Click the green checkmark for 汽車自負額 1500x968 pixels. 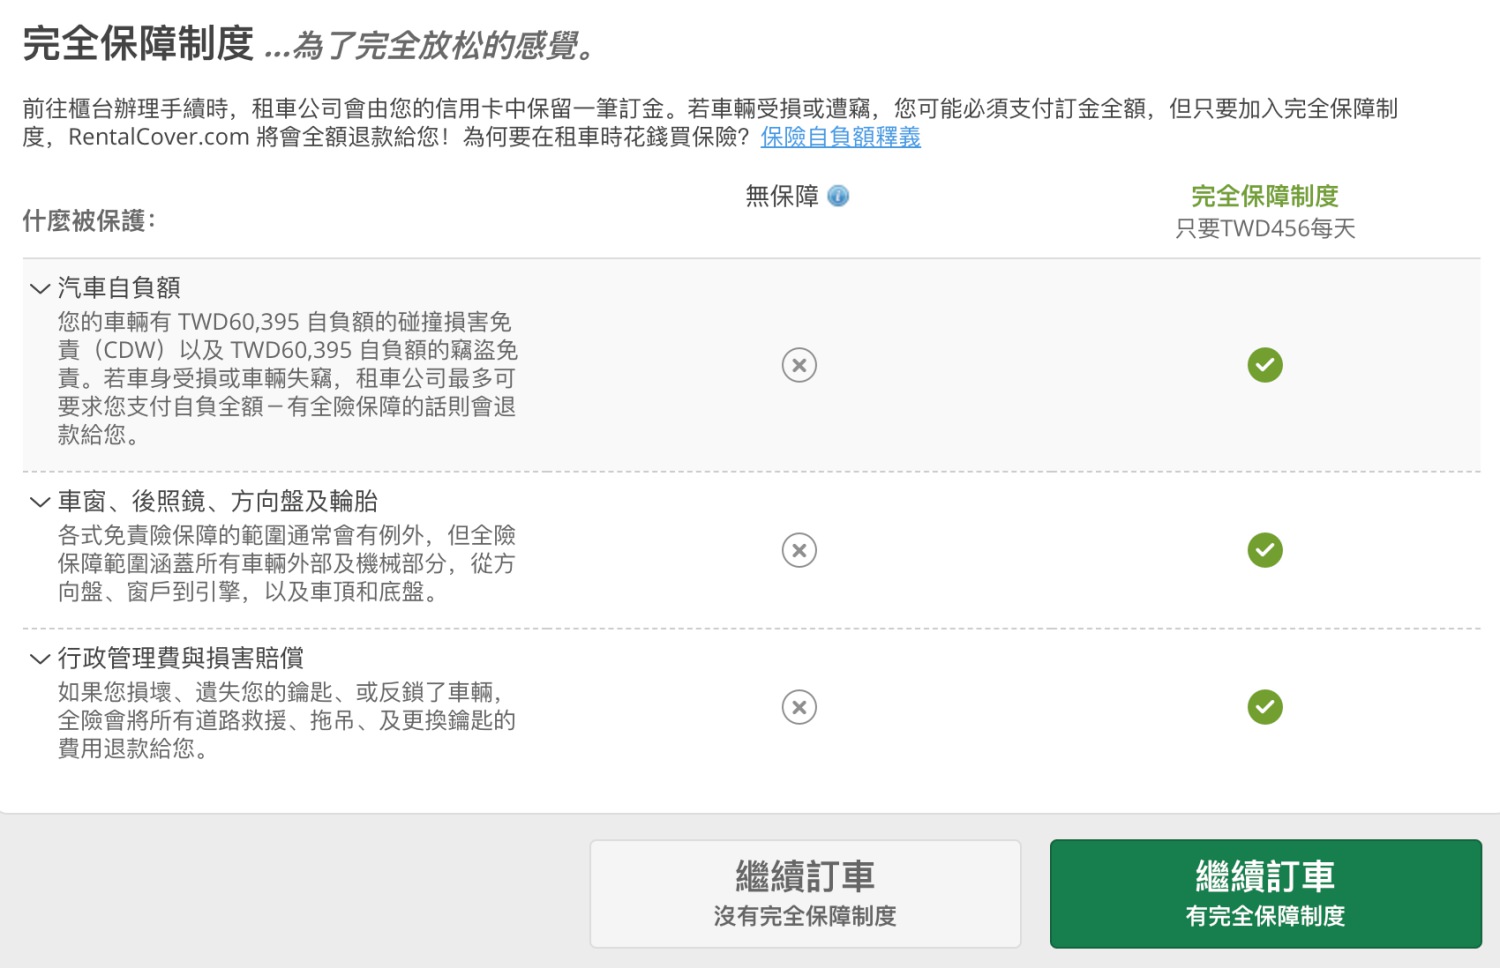(1265, 365)
